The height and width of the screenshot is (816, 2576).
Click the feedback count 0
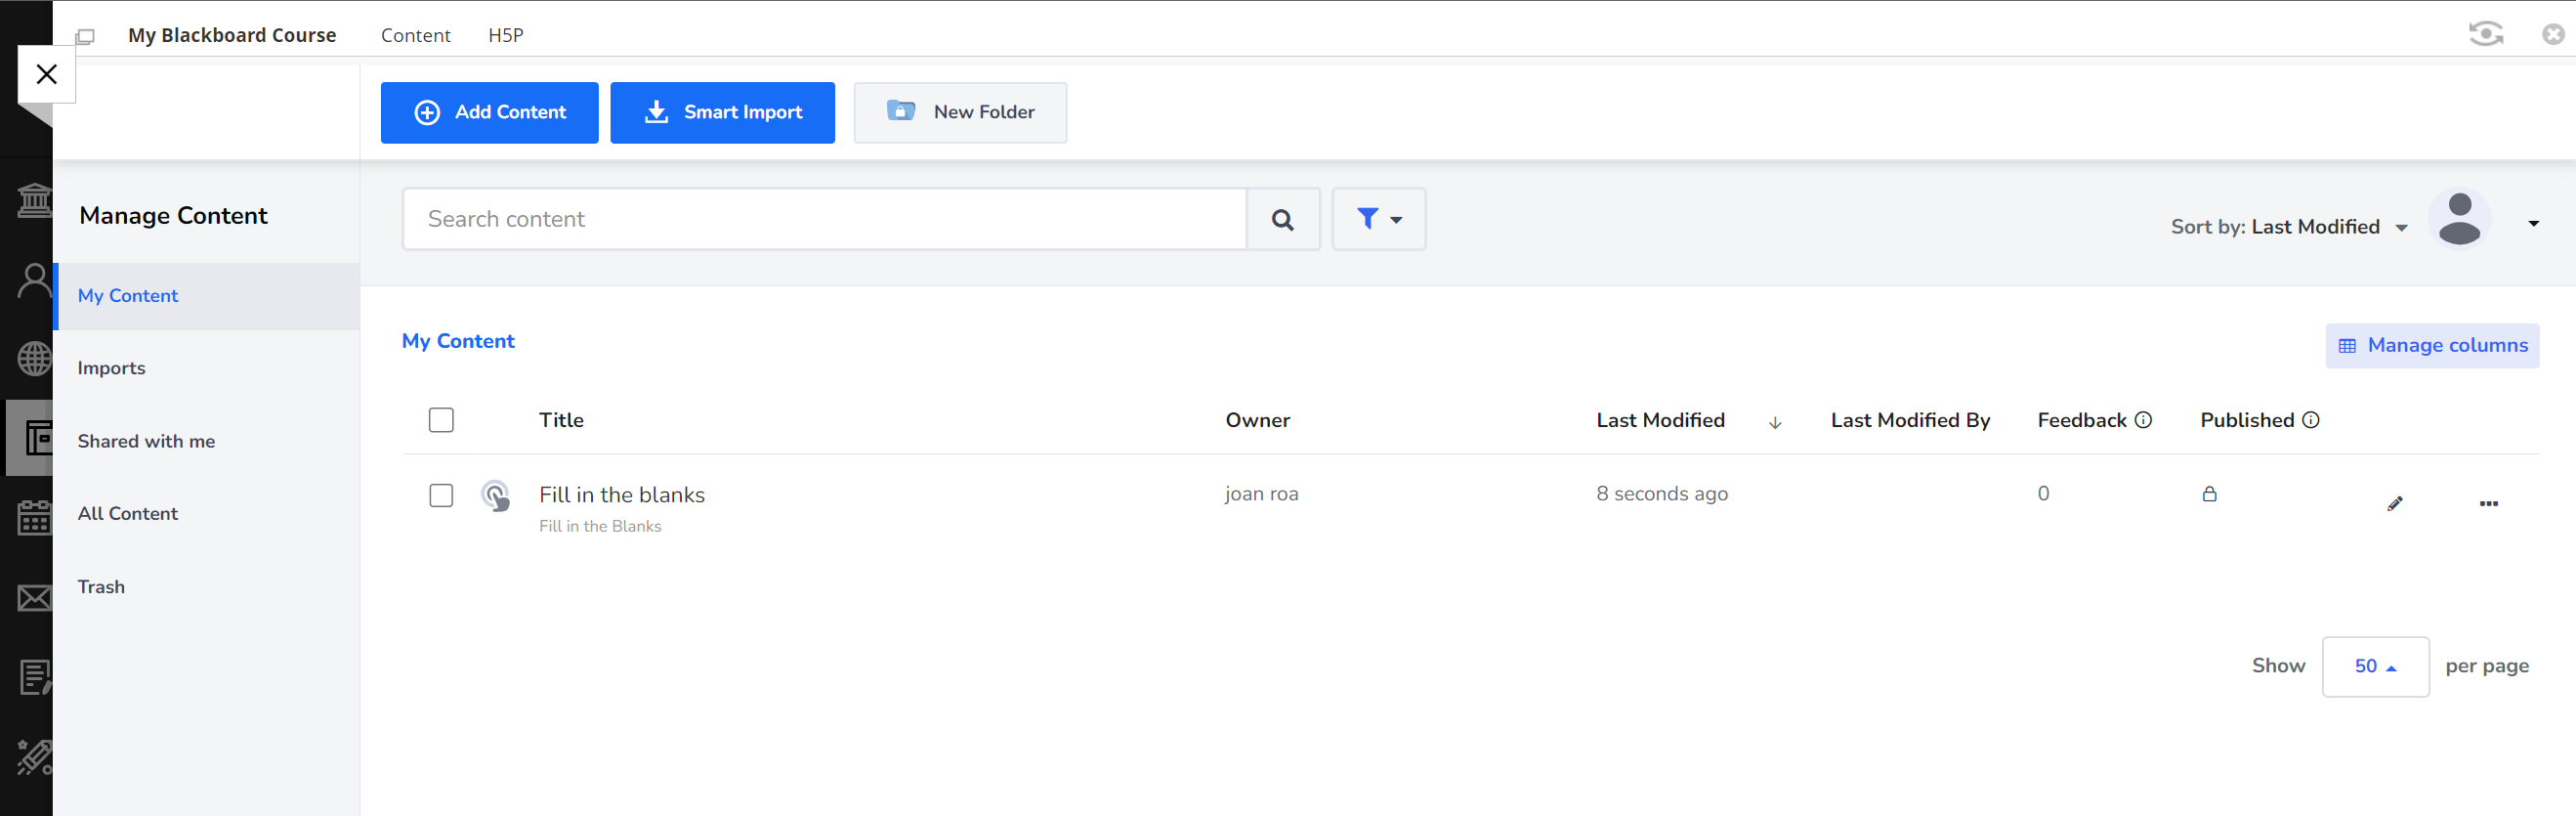click(x=2043, y=494)
